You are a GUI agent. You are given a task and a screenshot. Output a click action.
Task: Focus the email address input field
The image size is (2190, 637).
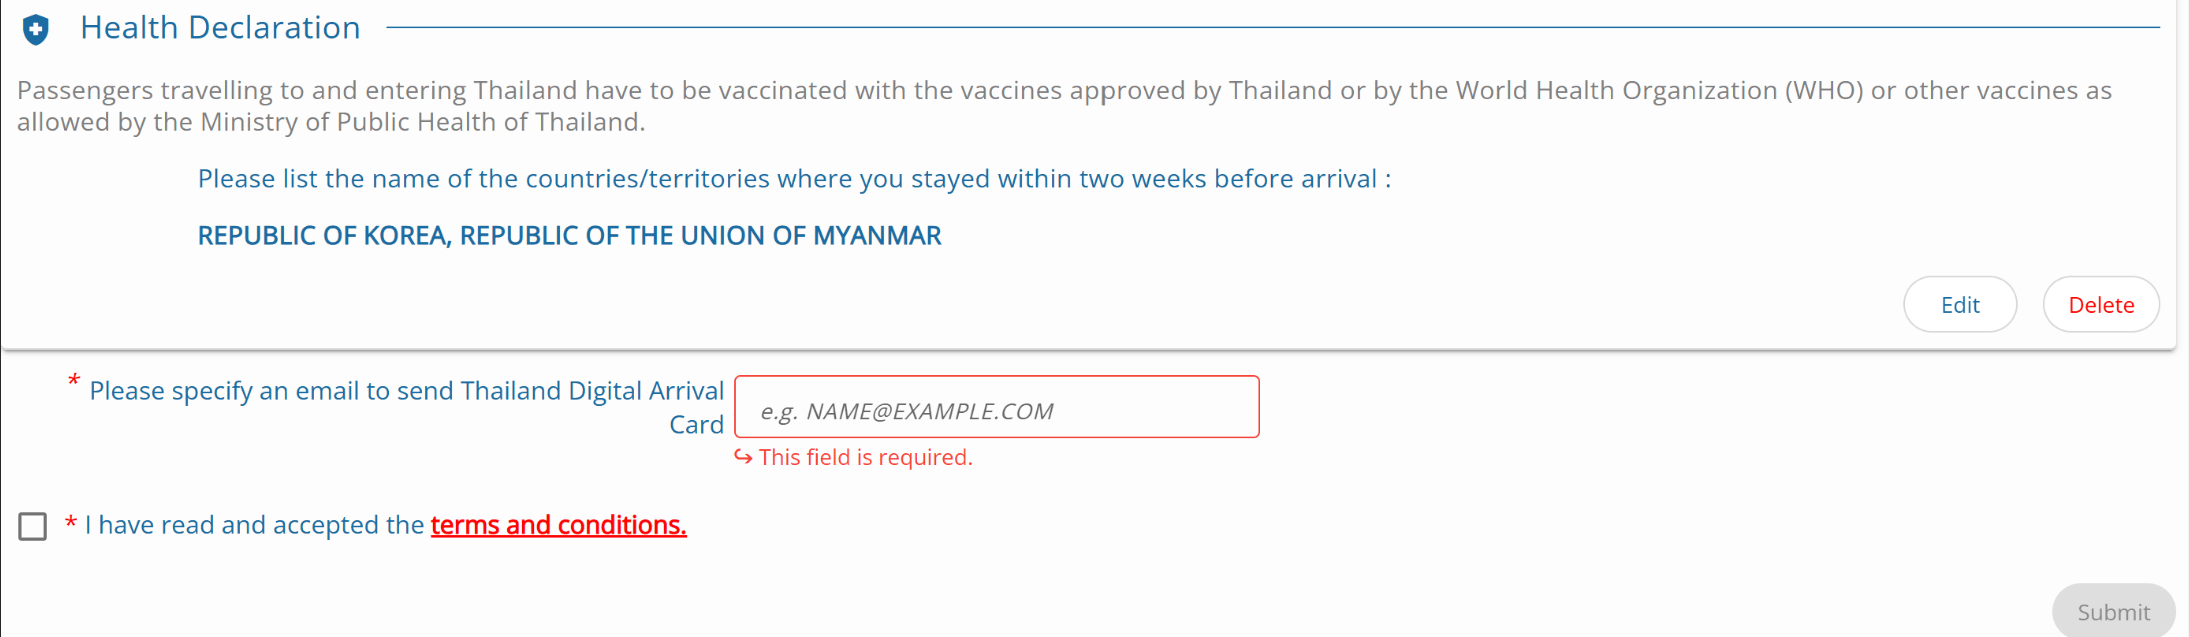[996, 408]
